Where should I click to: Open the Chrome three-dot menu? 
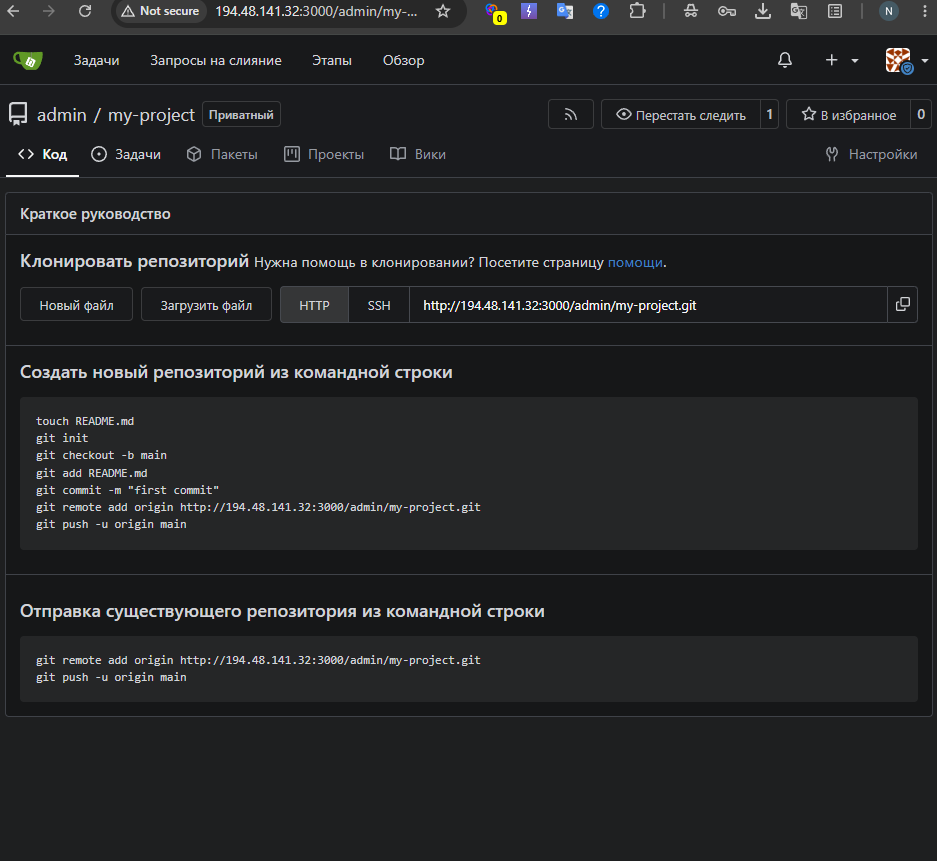(x=925, y=11)
